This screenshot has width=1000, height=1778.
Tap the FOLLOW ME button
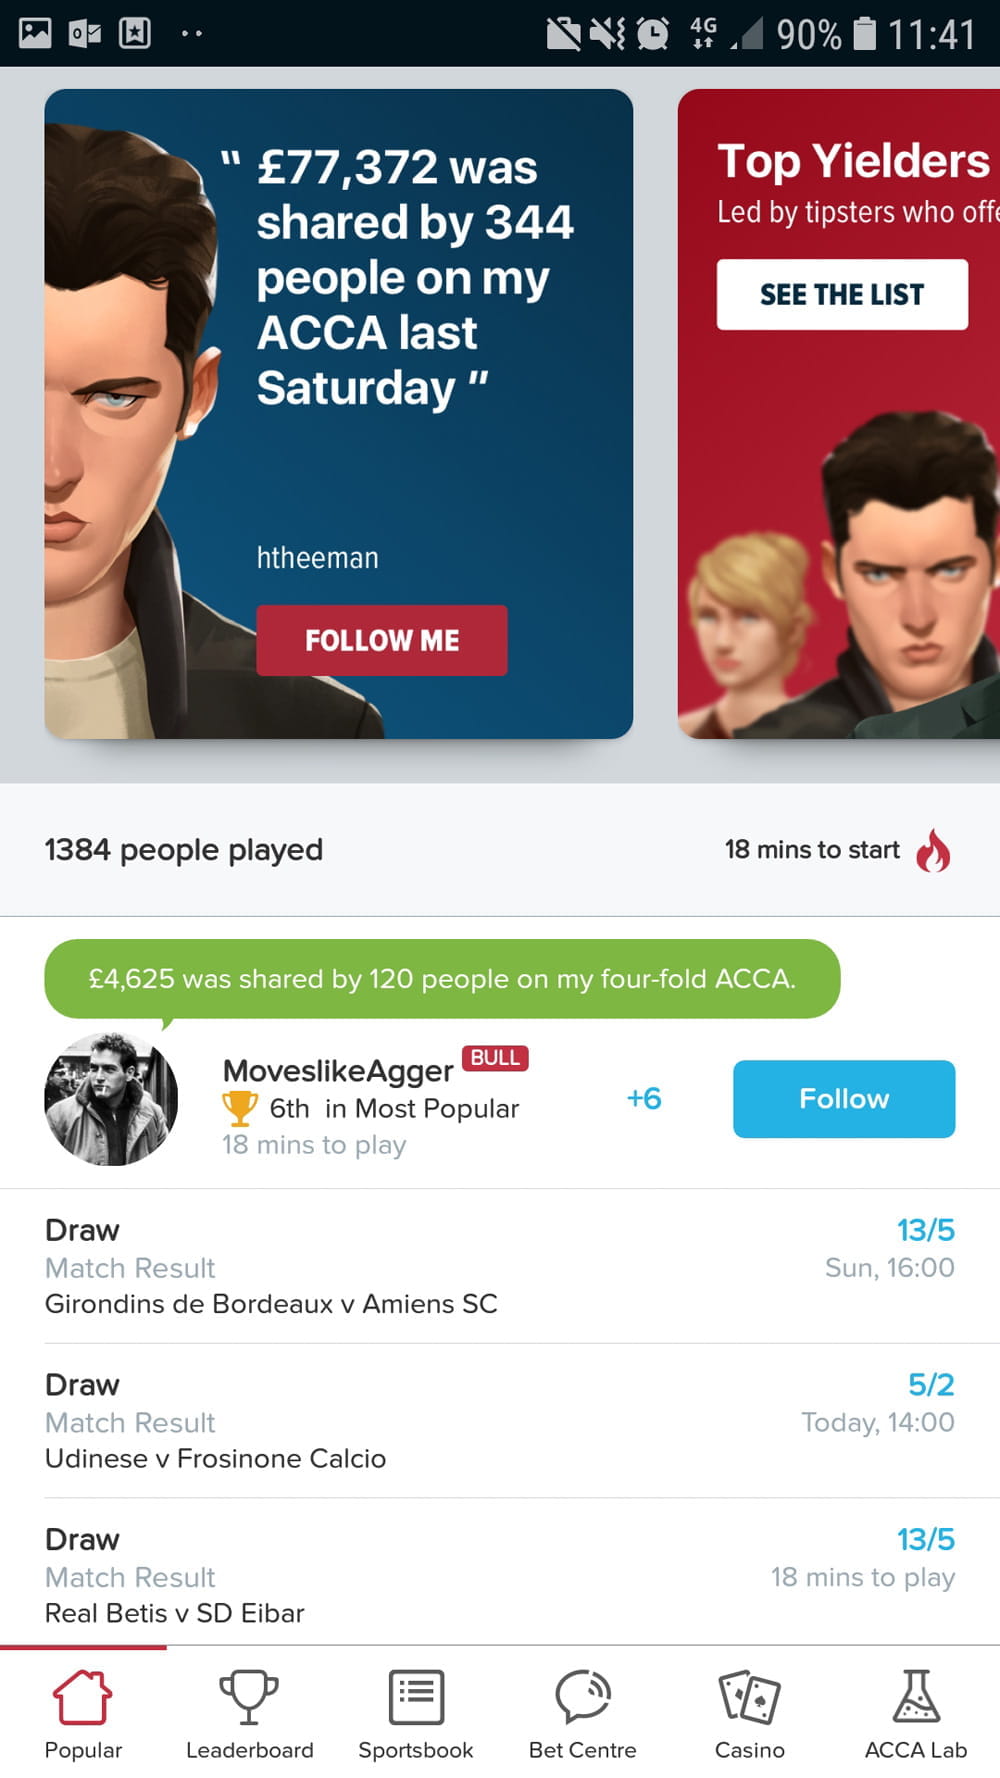pos(382,640)
